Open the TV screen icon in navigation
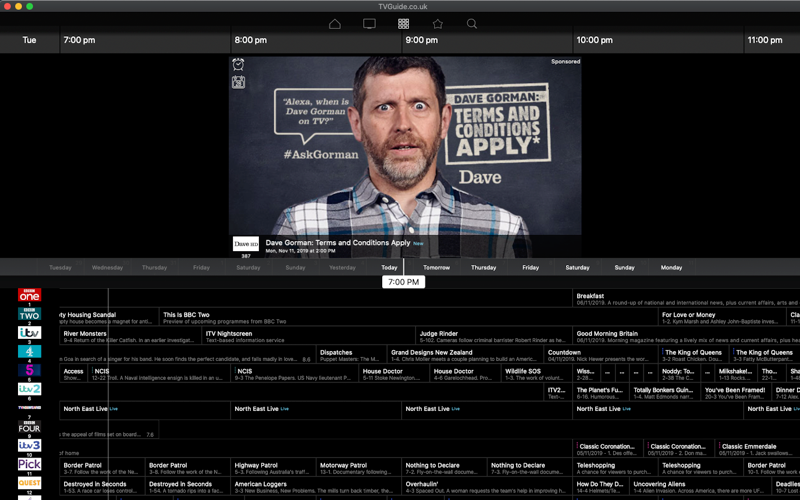This screenshot has height=500, width=800. 369,24
